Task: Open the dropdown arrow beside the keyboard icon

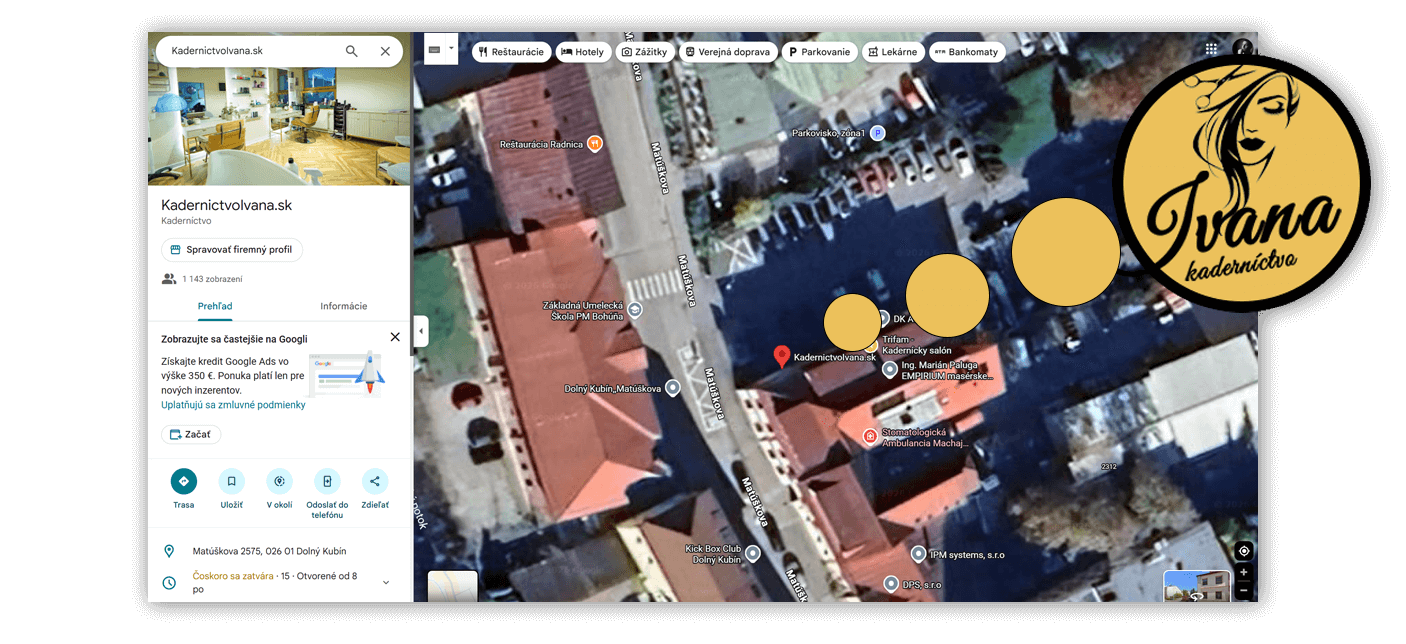Action: coord(451,48)
